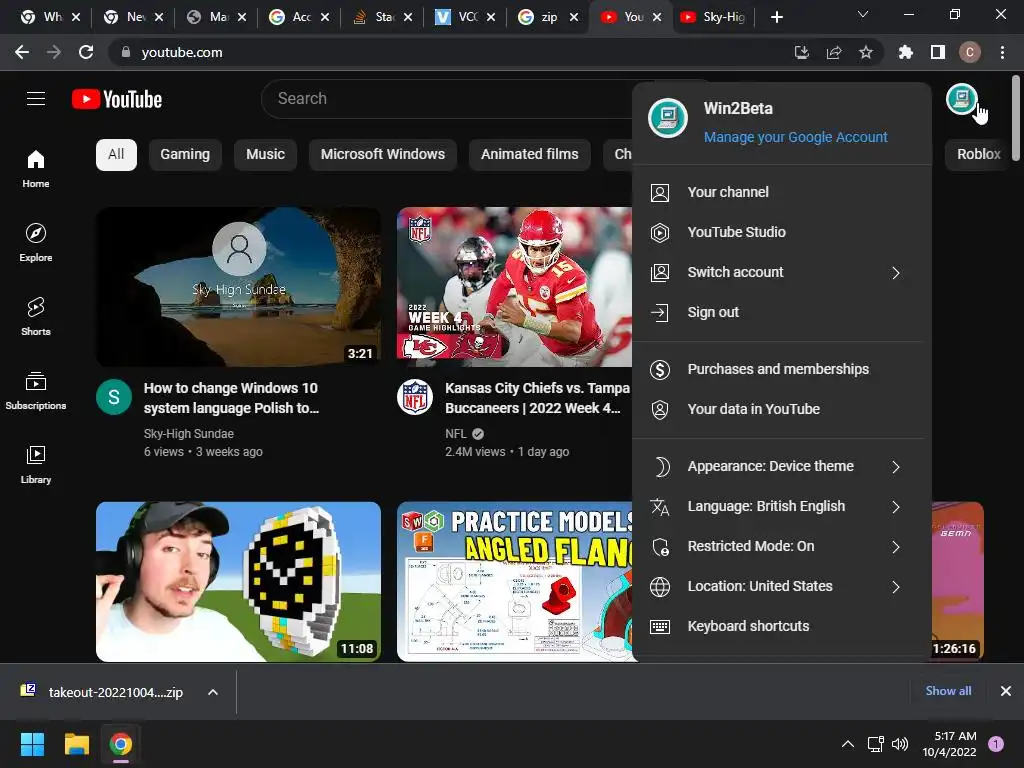
Task: Click Chrome icon in taskbar
Action: tap(121, 744)
